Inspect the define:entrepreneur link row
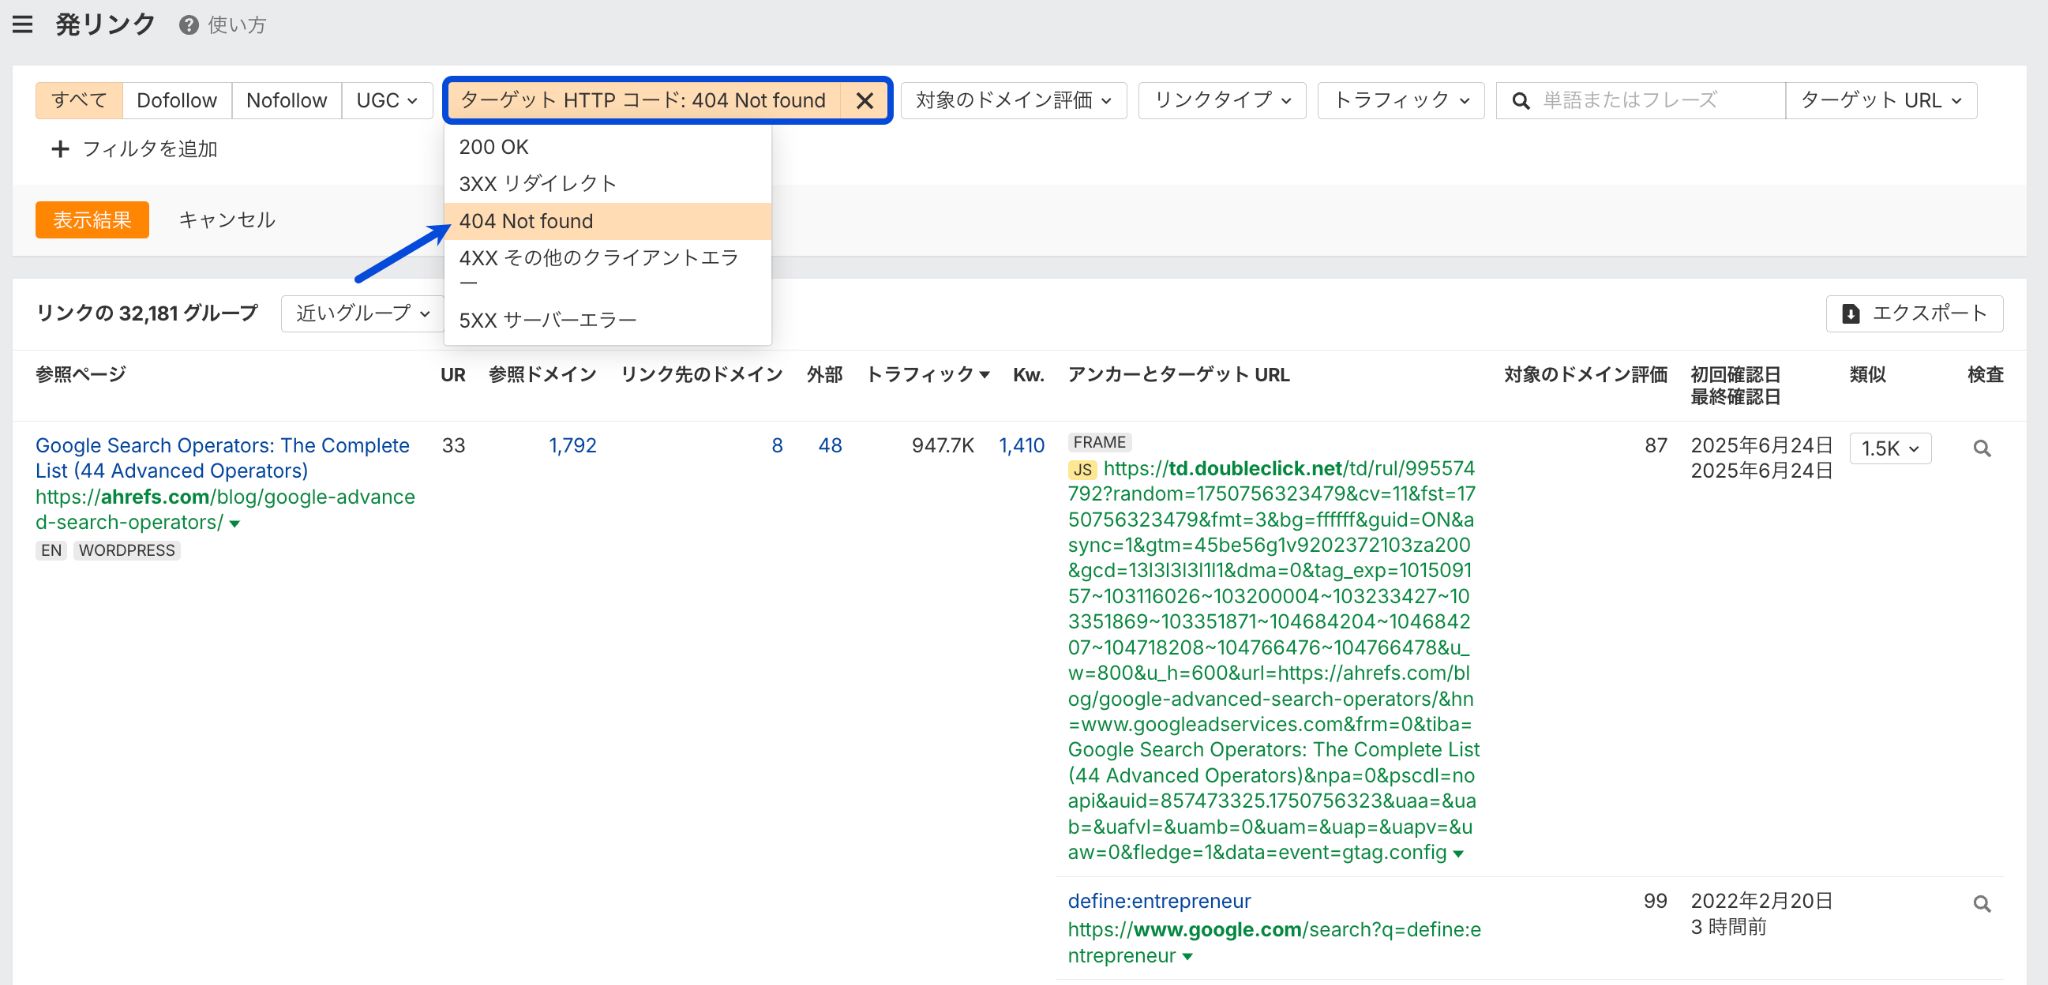The height and width of the screenshot is (985, 2048). tap(1981, 904)
